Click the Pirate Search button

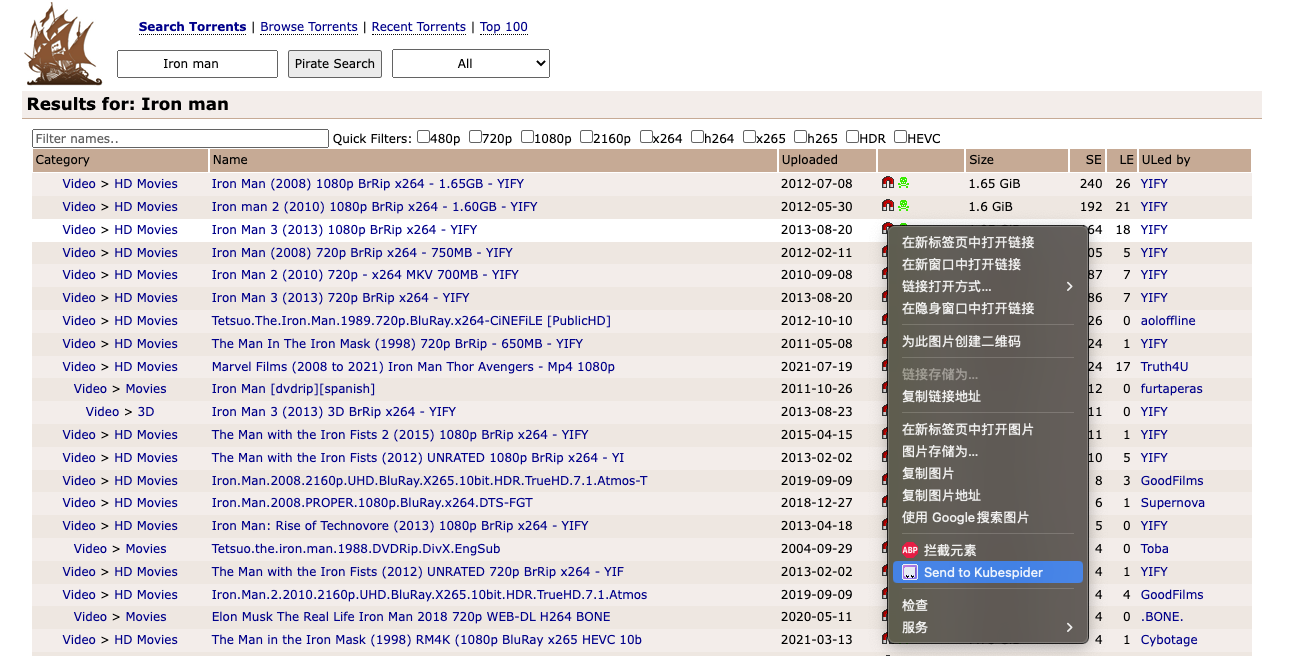tap(334, 63)
